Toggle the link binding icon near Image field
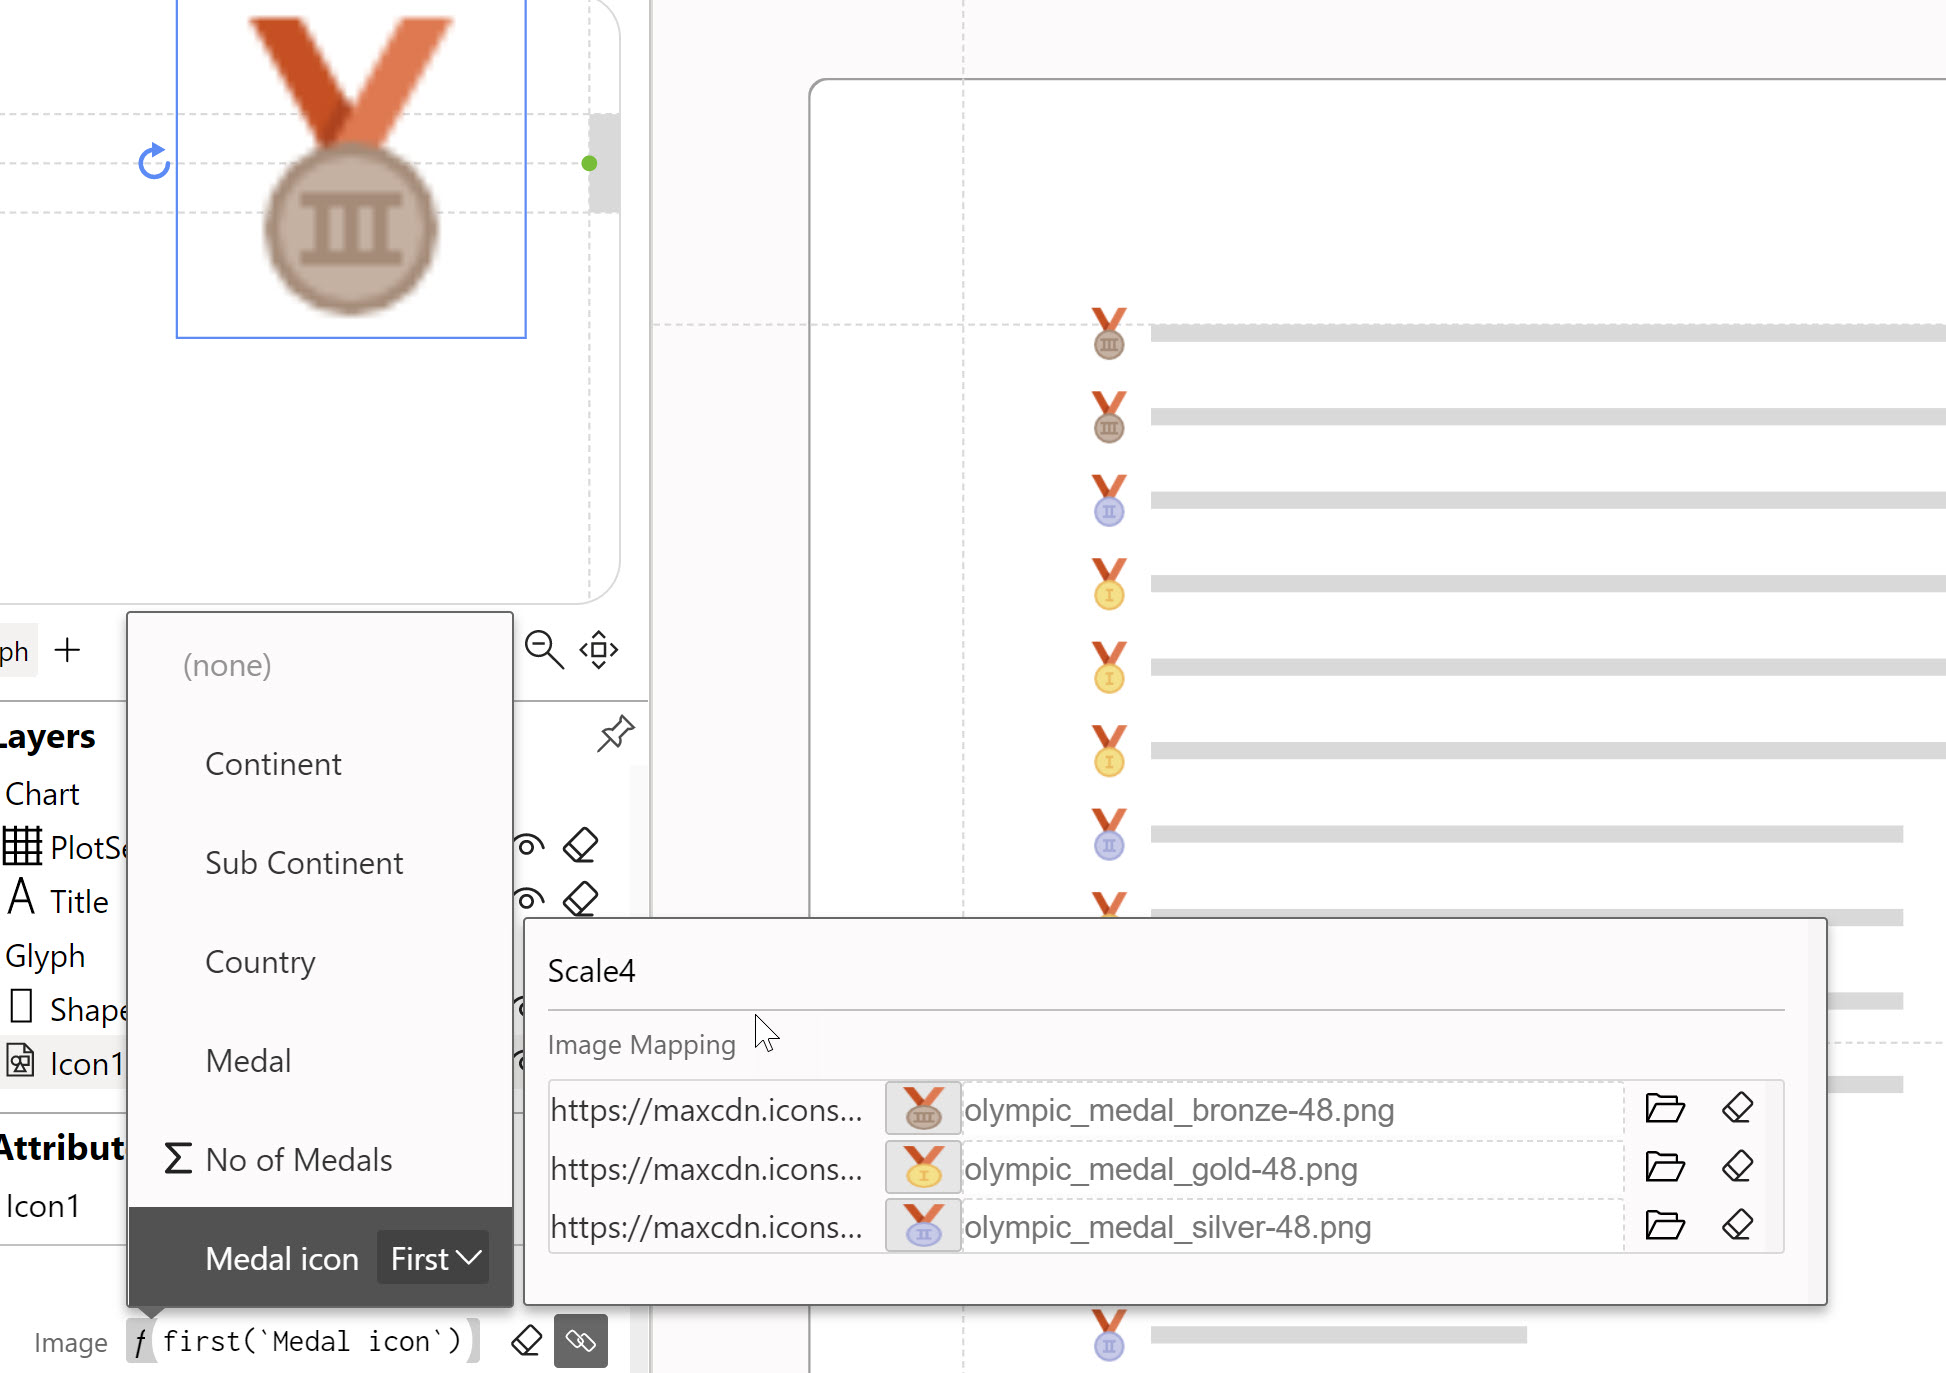This screenshot has height=1373, width=1946. coord(581,1341)
